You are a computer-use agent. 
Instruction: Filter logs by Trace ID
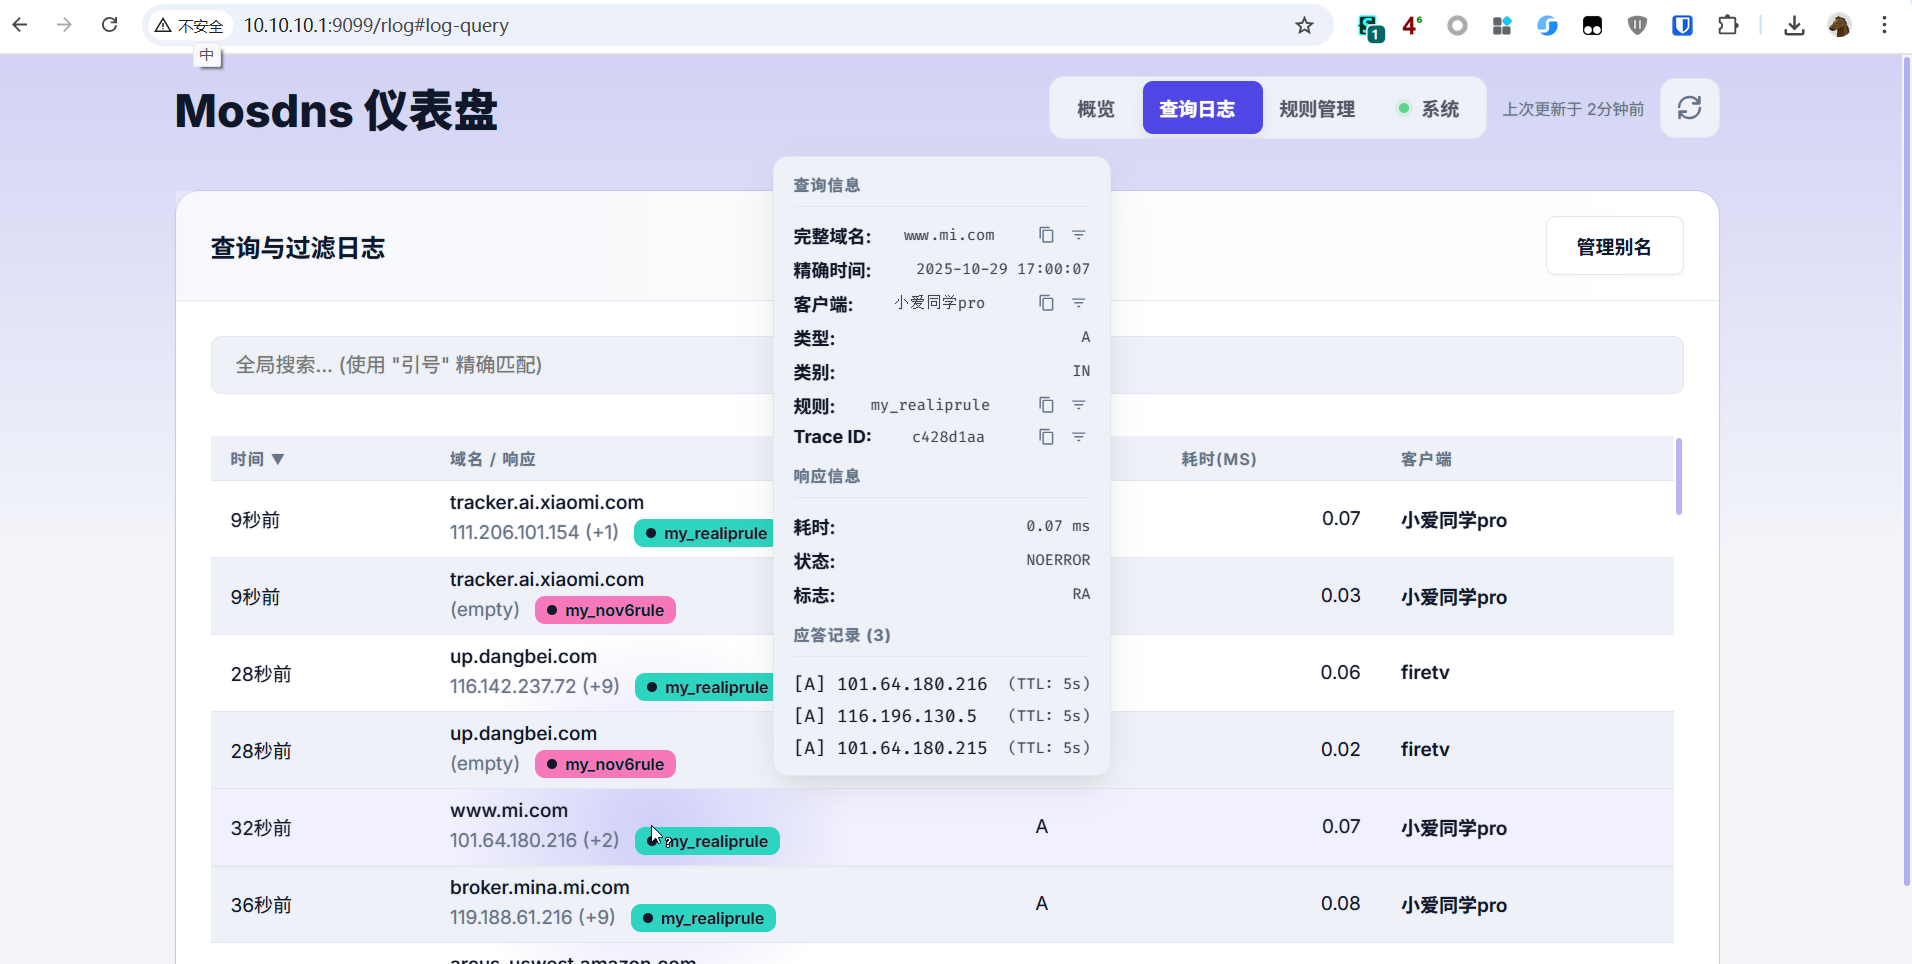click(x=1079, y=437)
